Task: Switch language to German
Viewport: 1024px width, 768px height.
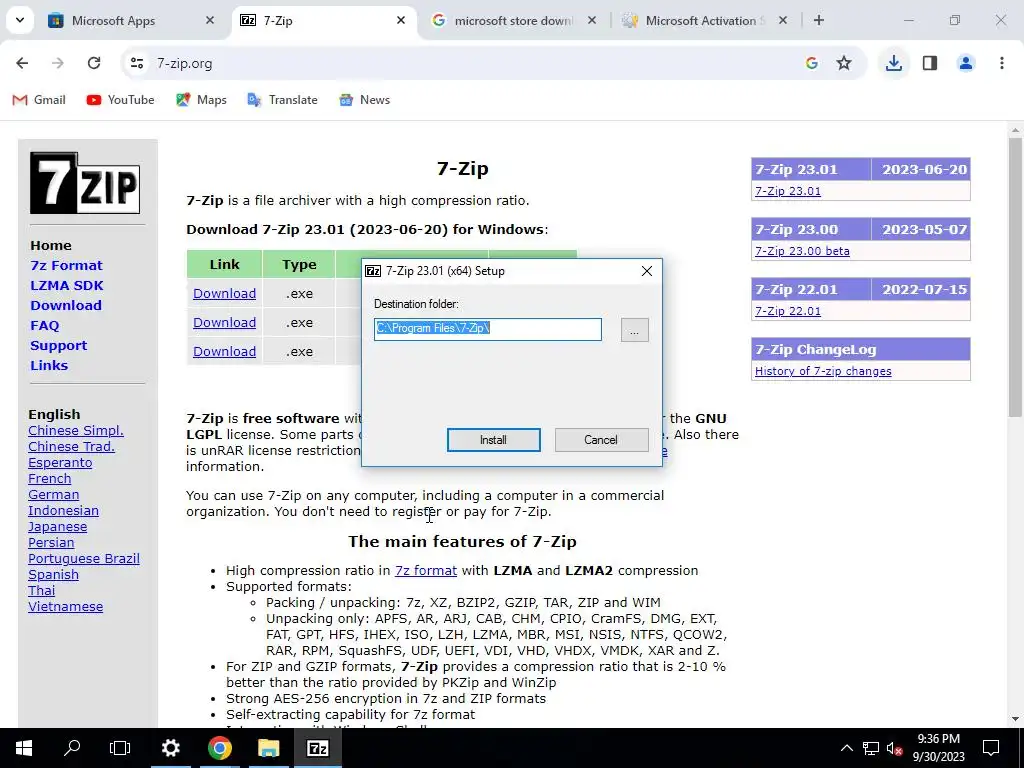Action: (54, 495)
